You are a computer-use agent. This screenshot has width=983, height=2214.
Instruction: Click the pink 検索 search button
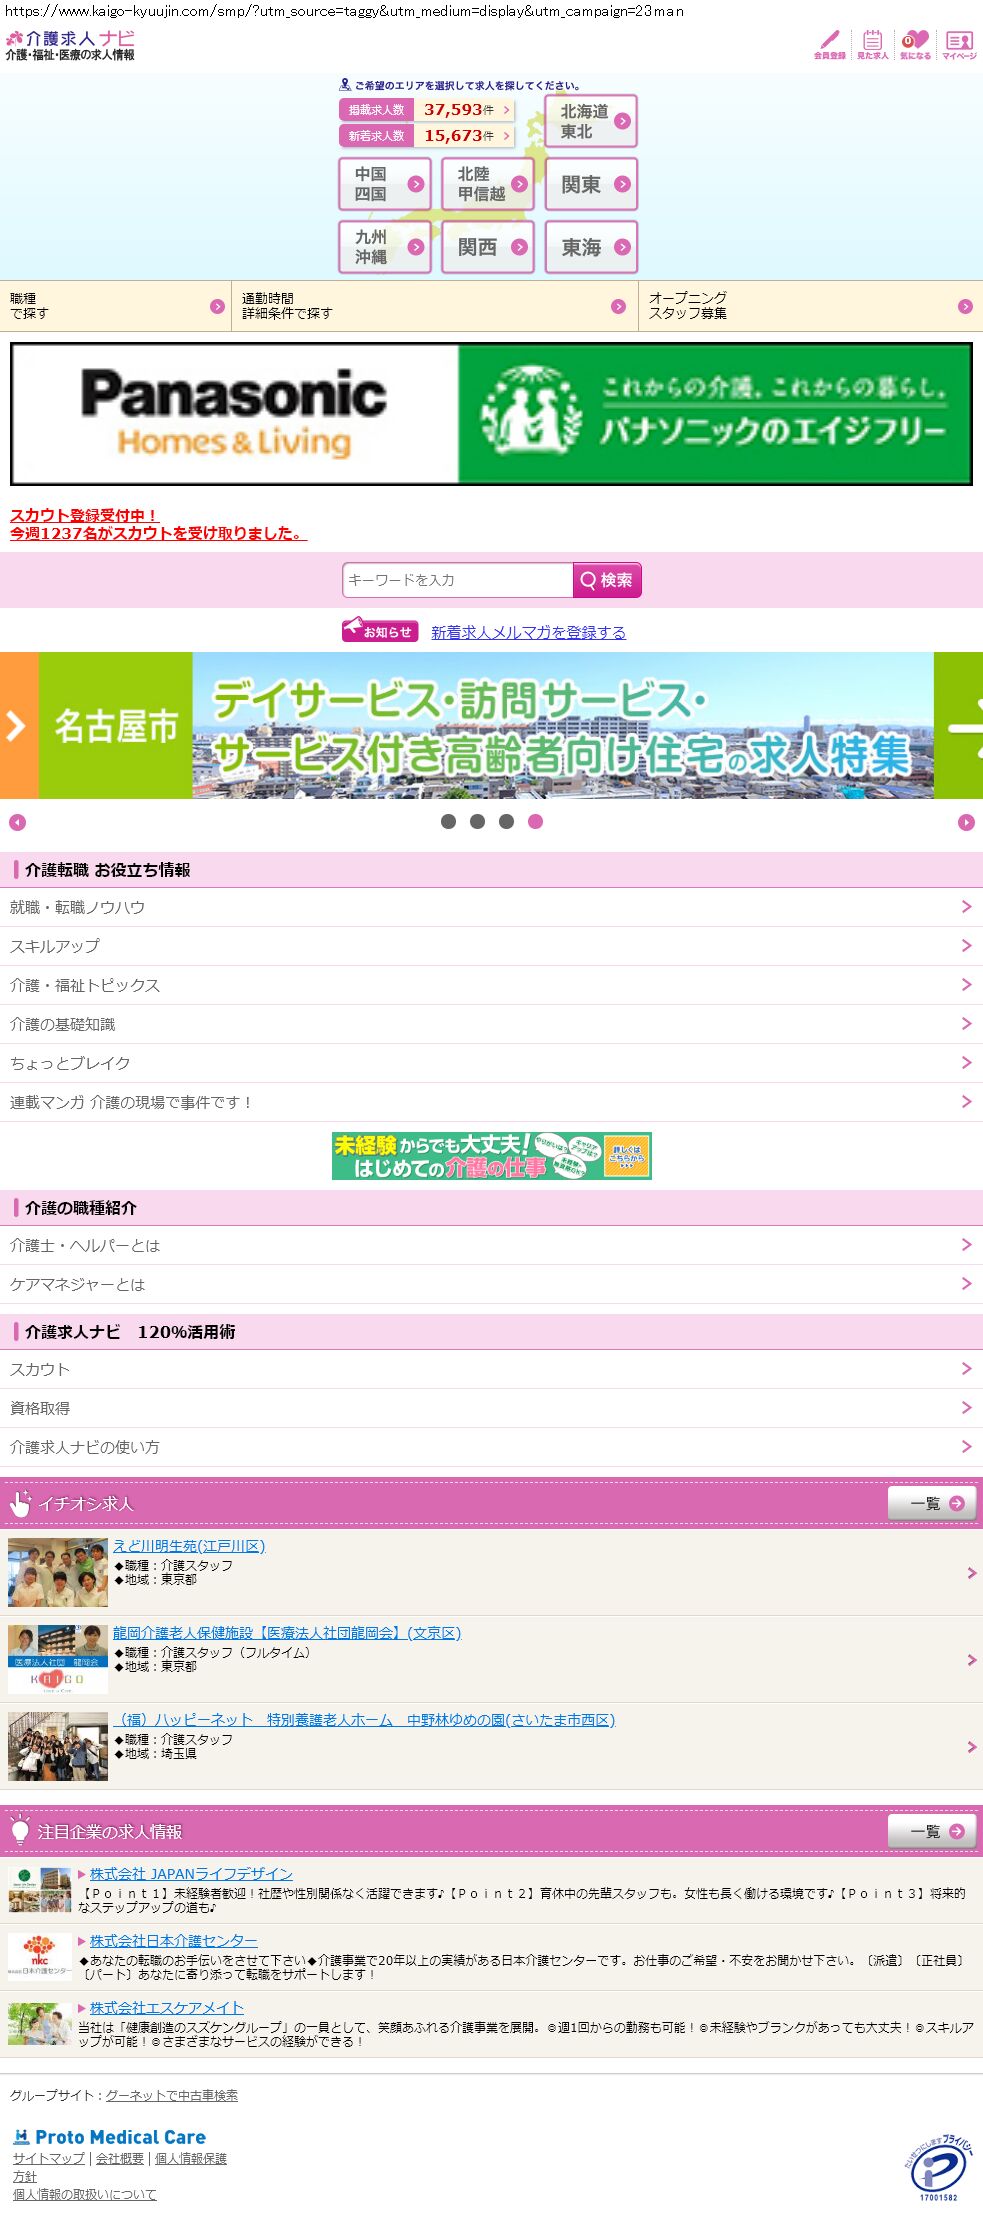tap(607, 580)
